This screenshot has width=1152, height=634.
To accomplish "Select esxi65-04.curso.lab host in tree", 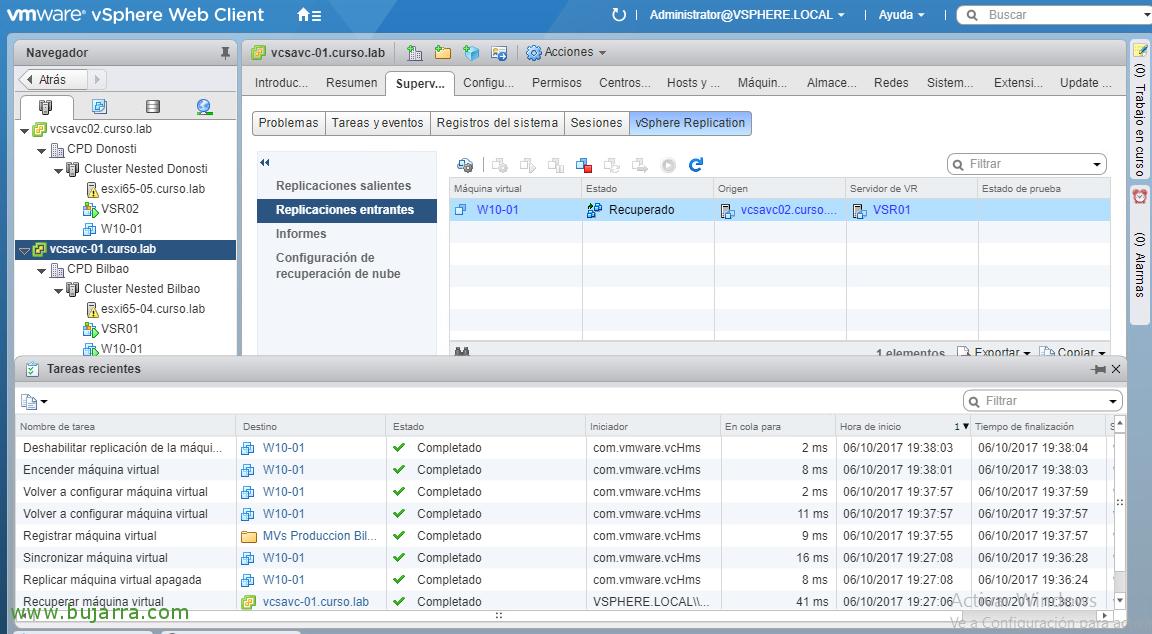I will (x=153, y=309).
